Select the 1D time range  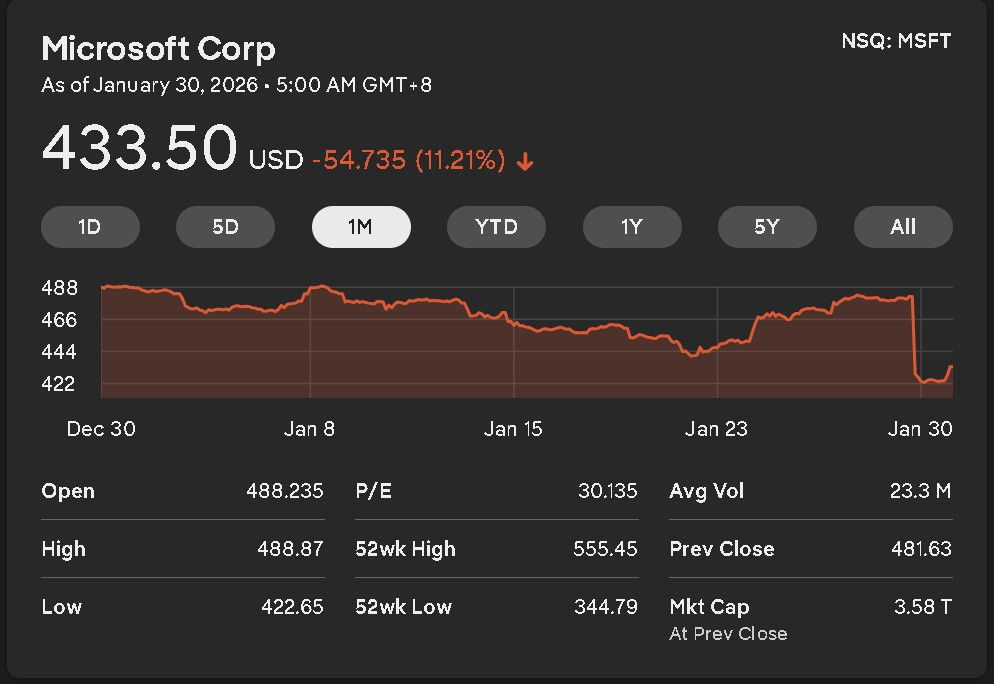[x=90, y=227]
